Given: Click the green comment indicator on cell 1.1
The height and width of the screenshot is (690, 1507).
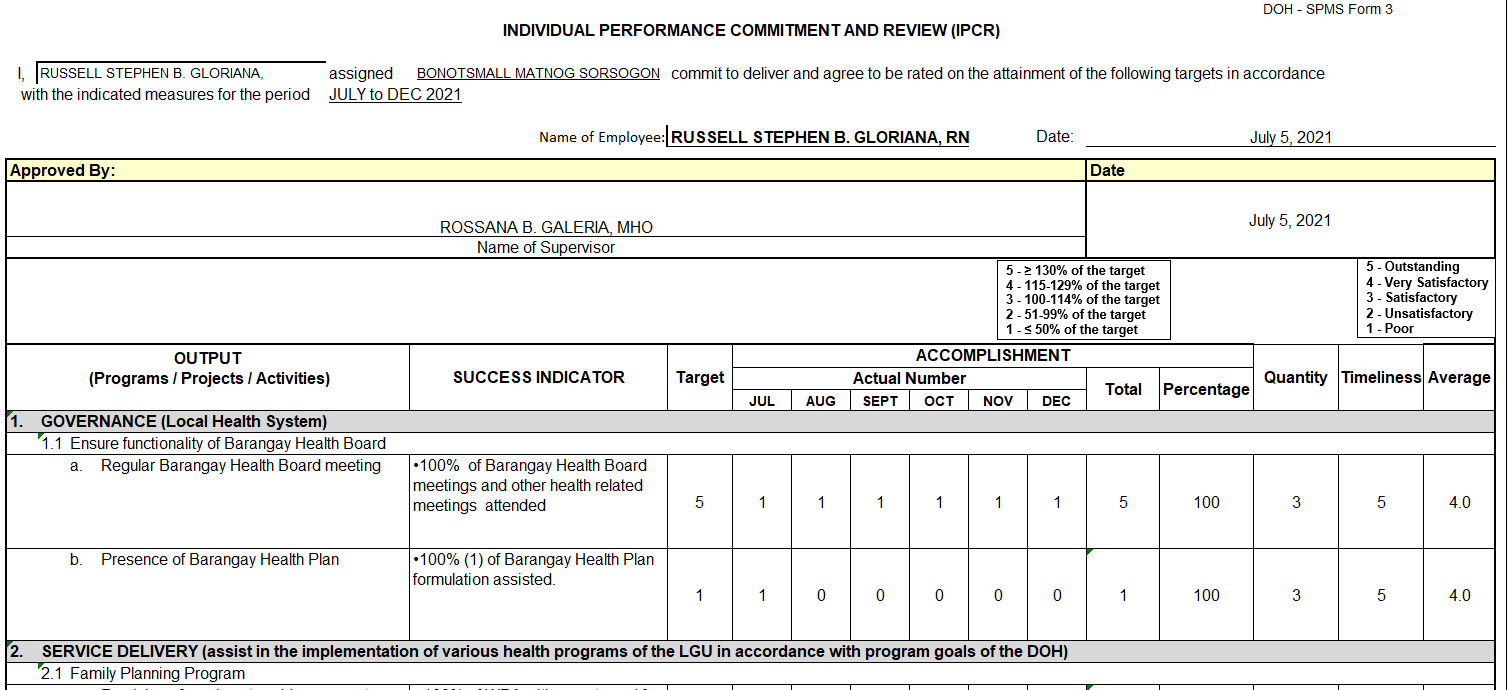Looking at the screenshot, I should click(x=39, y=437).
